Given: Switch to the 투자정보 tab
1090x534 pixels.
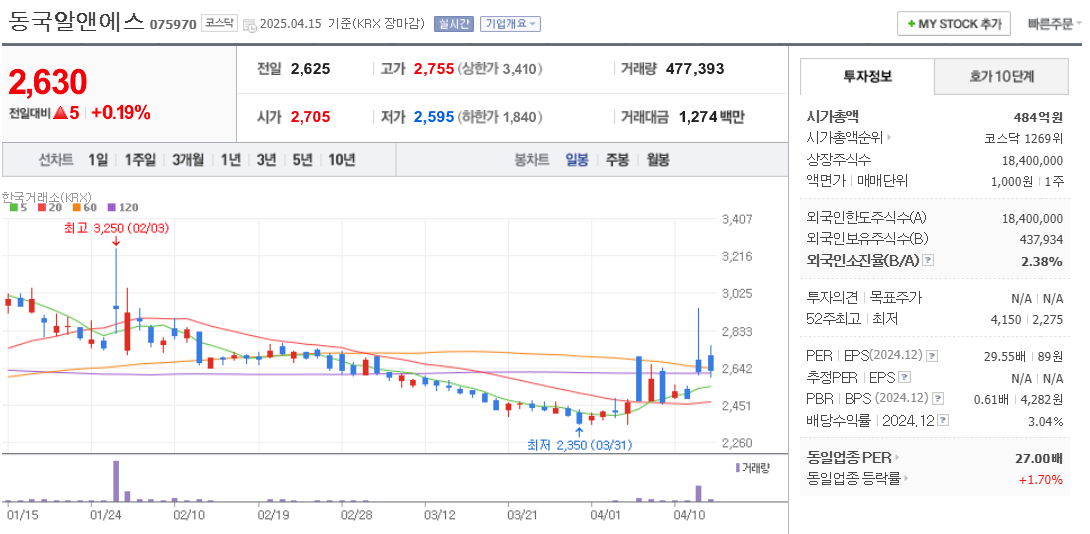Looking at the screenshot, I should [x=867, y=76].
